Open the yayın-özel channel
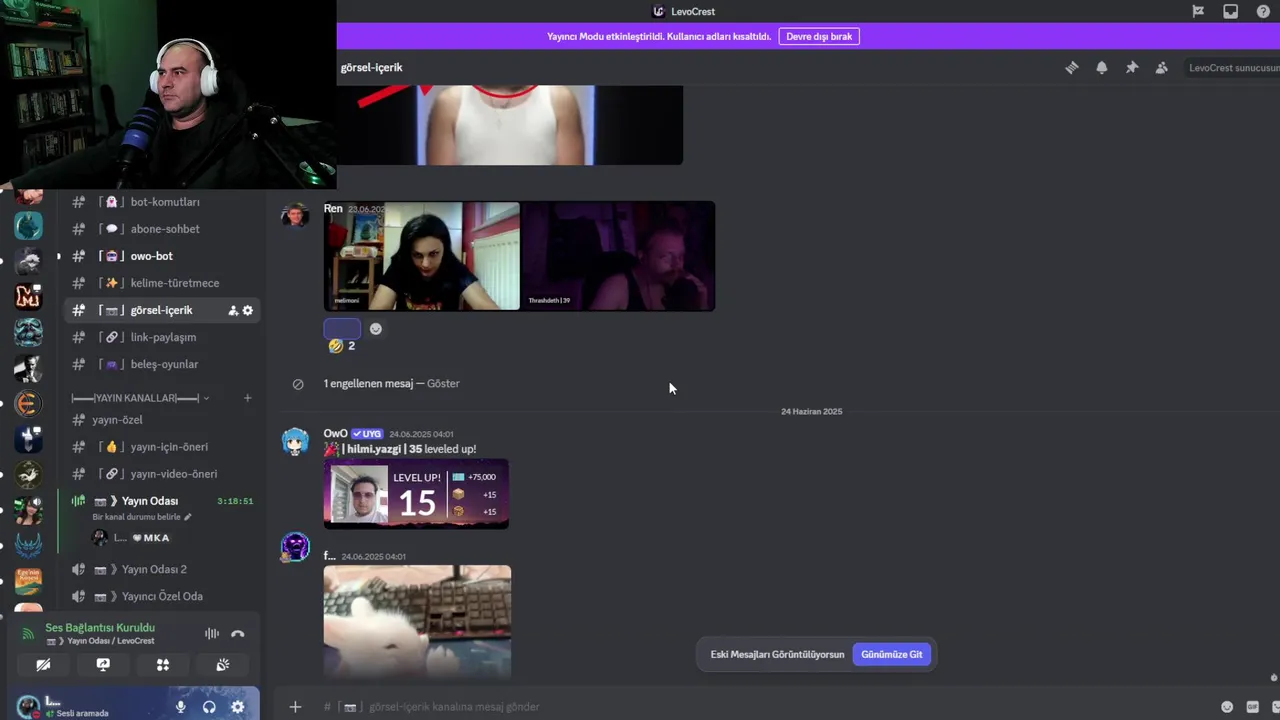Image resolution: width=1280 pixels, height=720 pixels. tap(164, 420)
